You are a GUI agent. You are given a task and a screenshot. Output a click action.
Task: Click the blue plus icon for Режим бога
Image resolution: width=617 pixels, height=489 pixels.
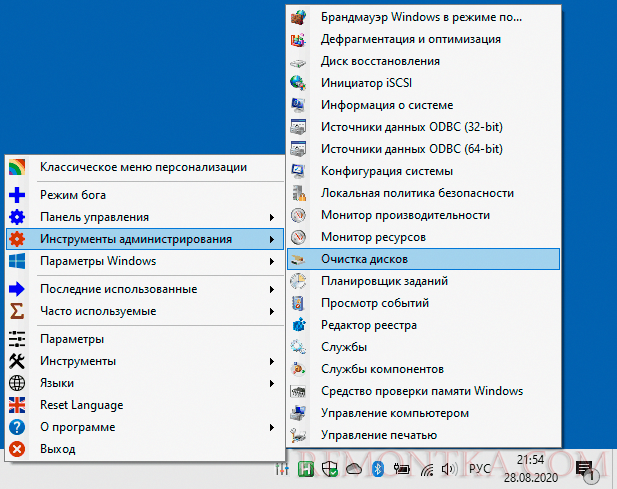[x=17, y=195]
